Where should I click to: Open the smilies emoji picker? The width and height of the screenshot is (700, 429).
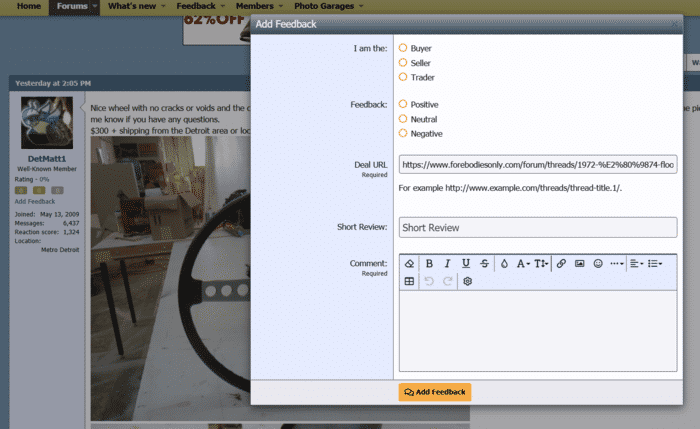pos(598,263)
